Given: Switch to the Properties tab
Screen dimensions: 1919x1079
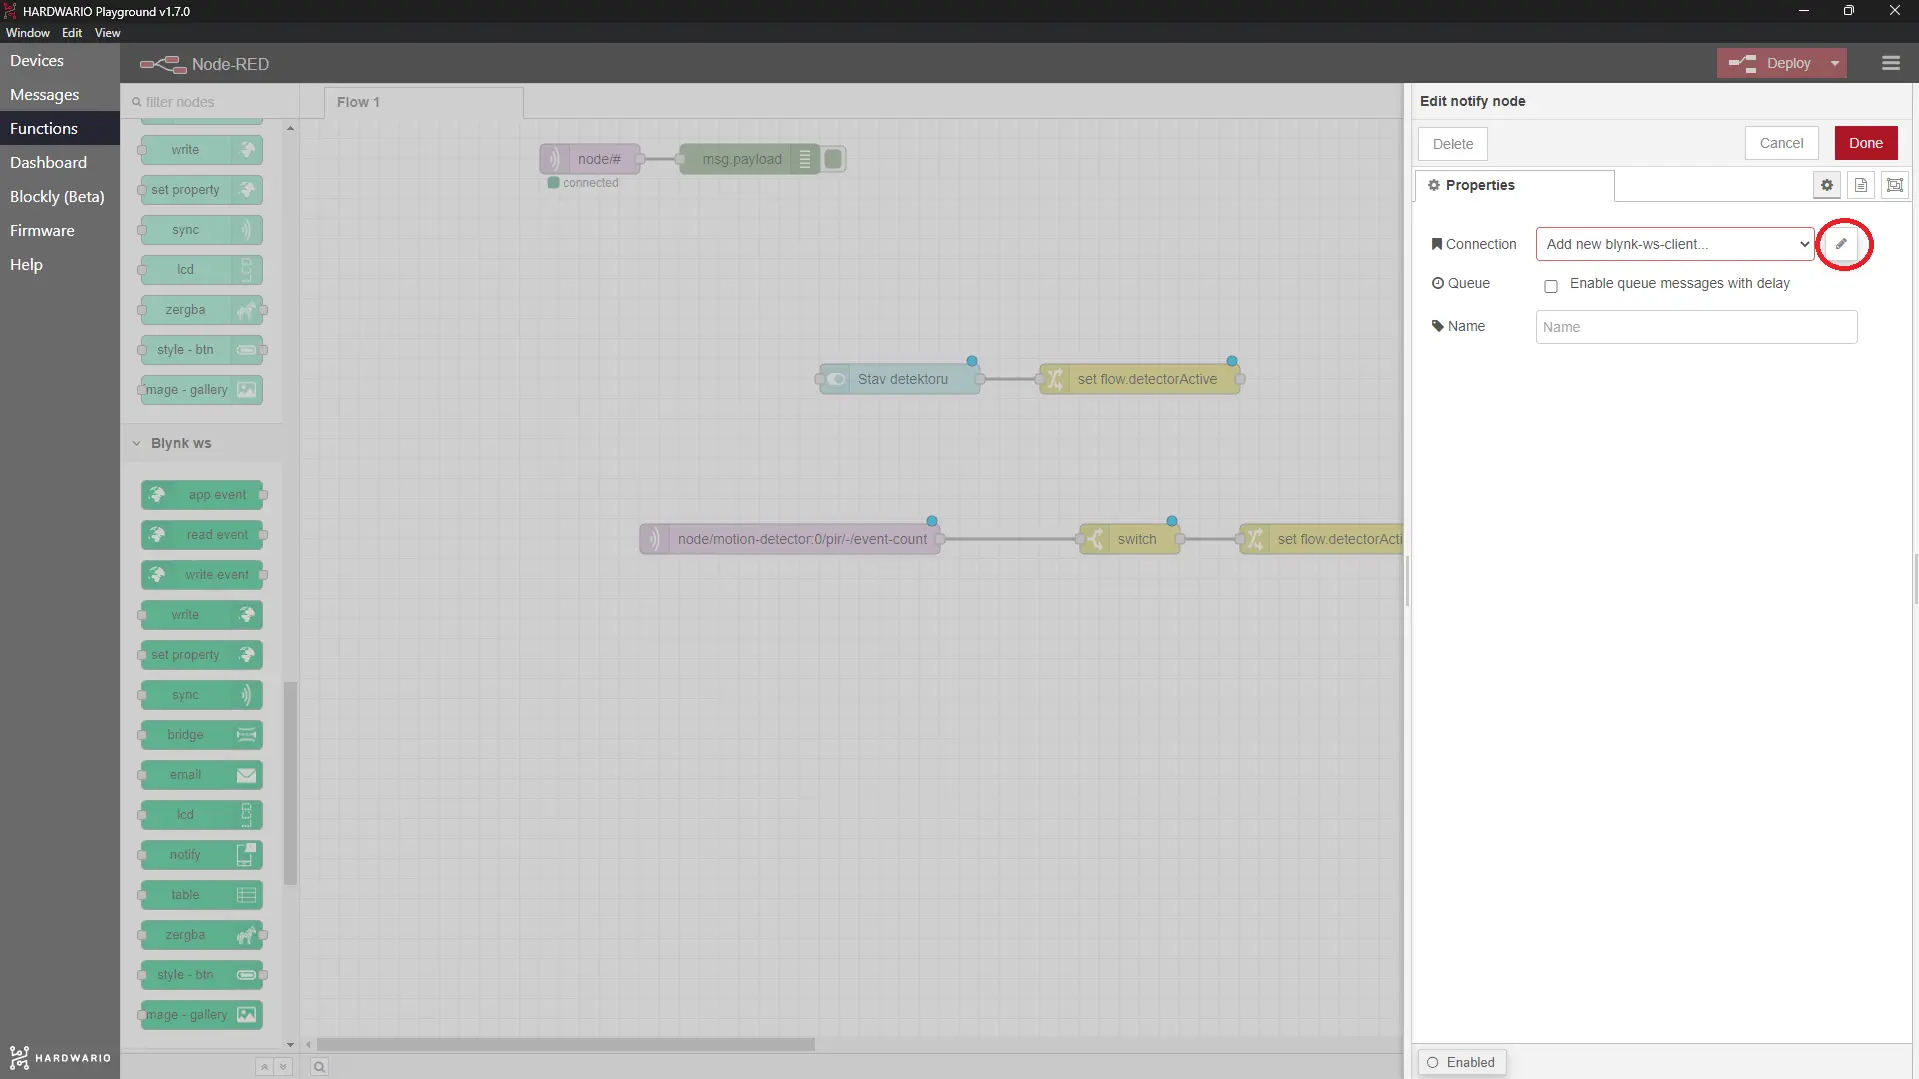Looking at the screenshot, I should click(x=1514, y=185).
